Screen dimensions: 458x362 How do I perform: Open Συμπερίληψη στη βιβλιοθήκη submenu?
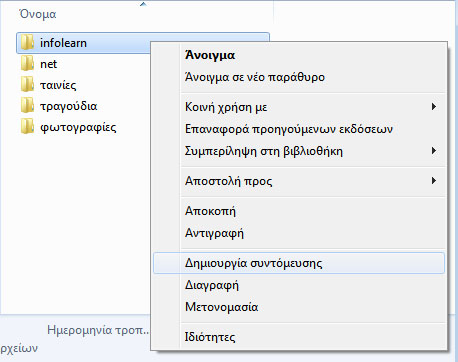point(299,151)
